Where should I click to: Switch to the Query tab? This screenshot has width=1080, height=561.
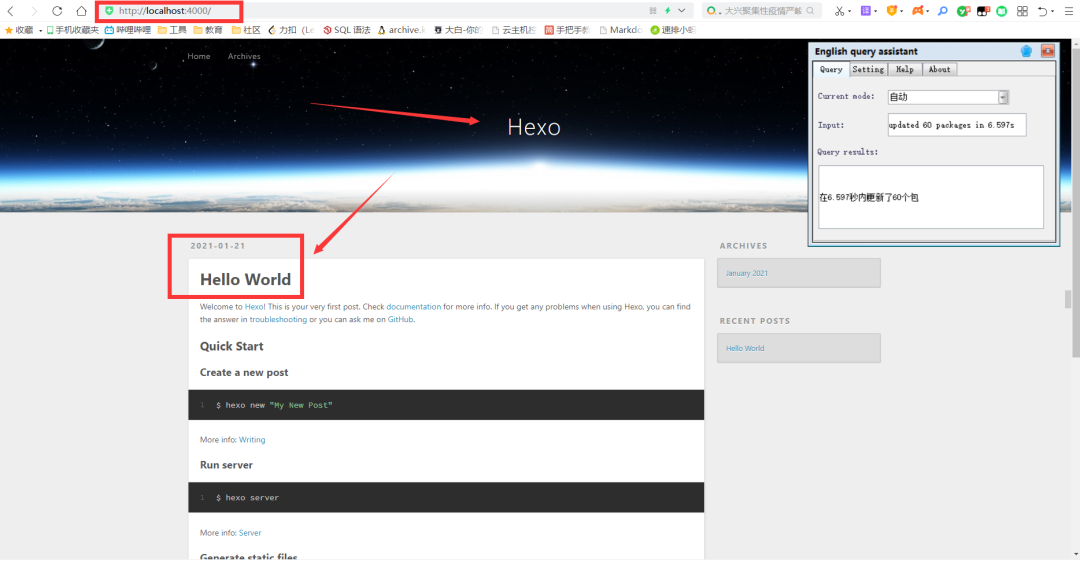click(x=831, y=70)
